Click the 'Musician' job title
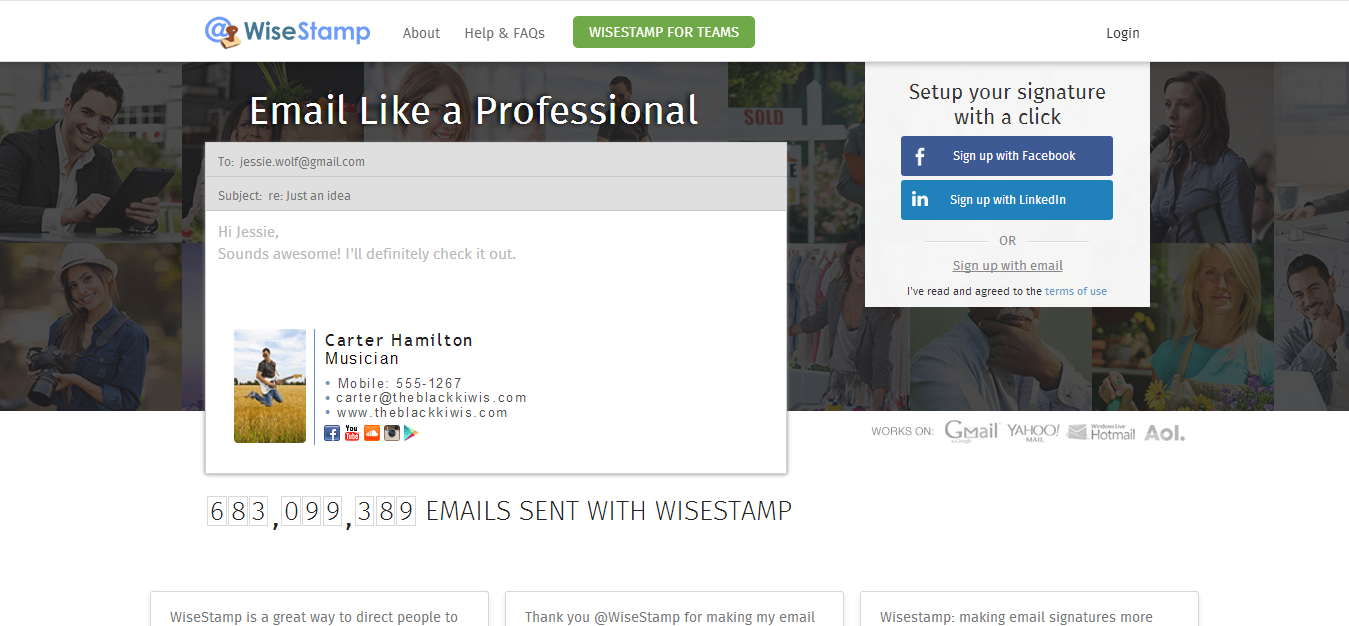The height and width of the screenshot is (626, 1349). coord(362,358)
